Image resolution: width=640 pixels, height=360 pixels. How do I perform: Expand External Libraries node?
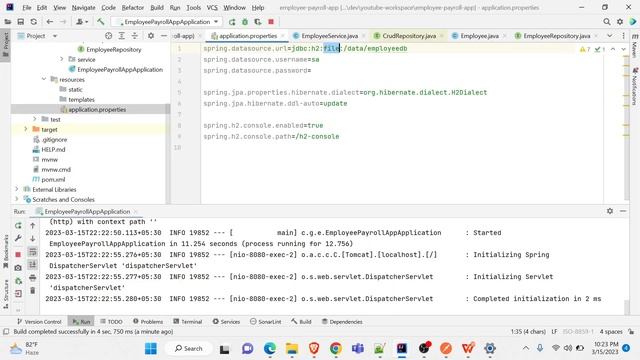click(17, 189)
